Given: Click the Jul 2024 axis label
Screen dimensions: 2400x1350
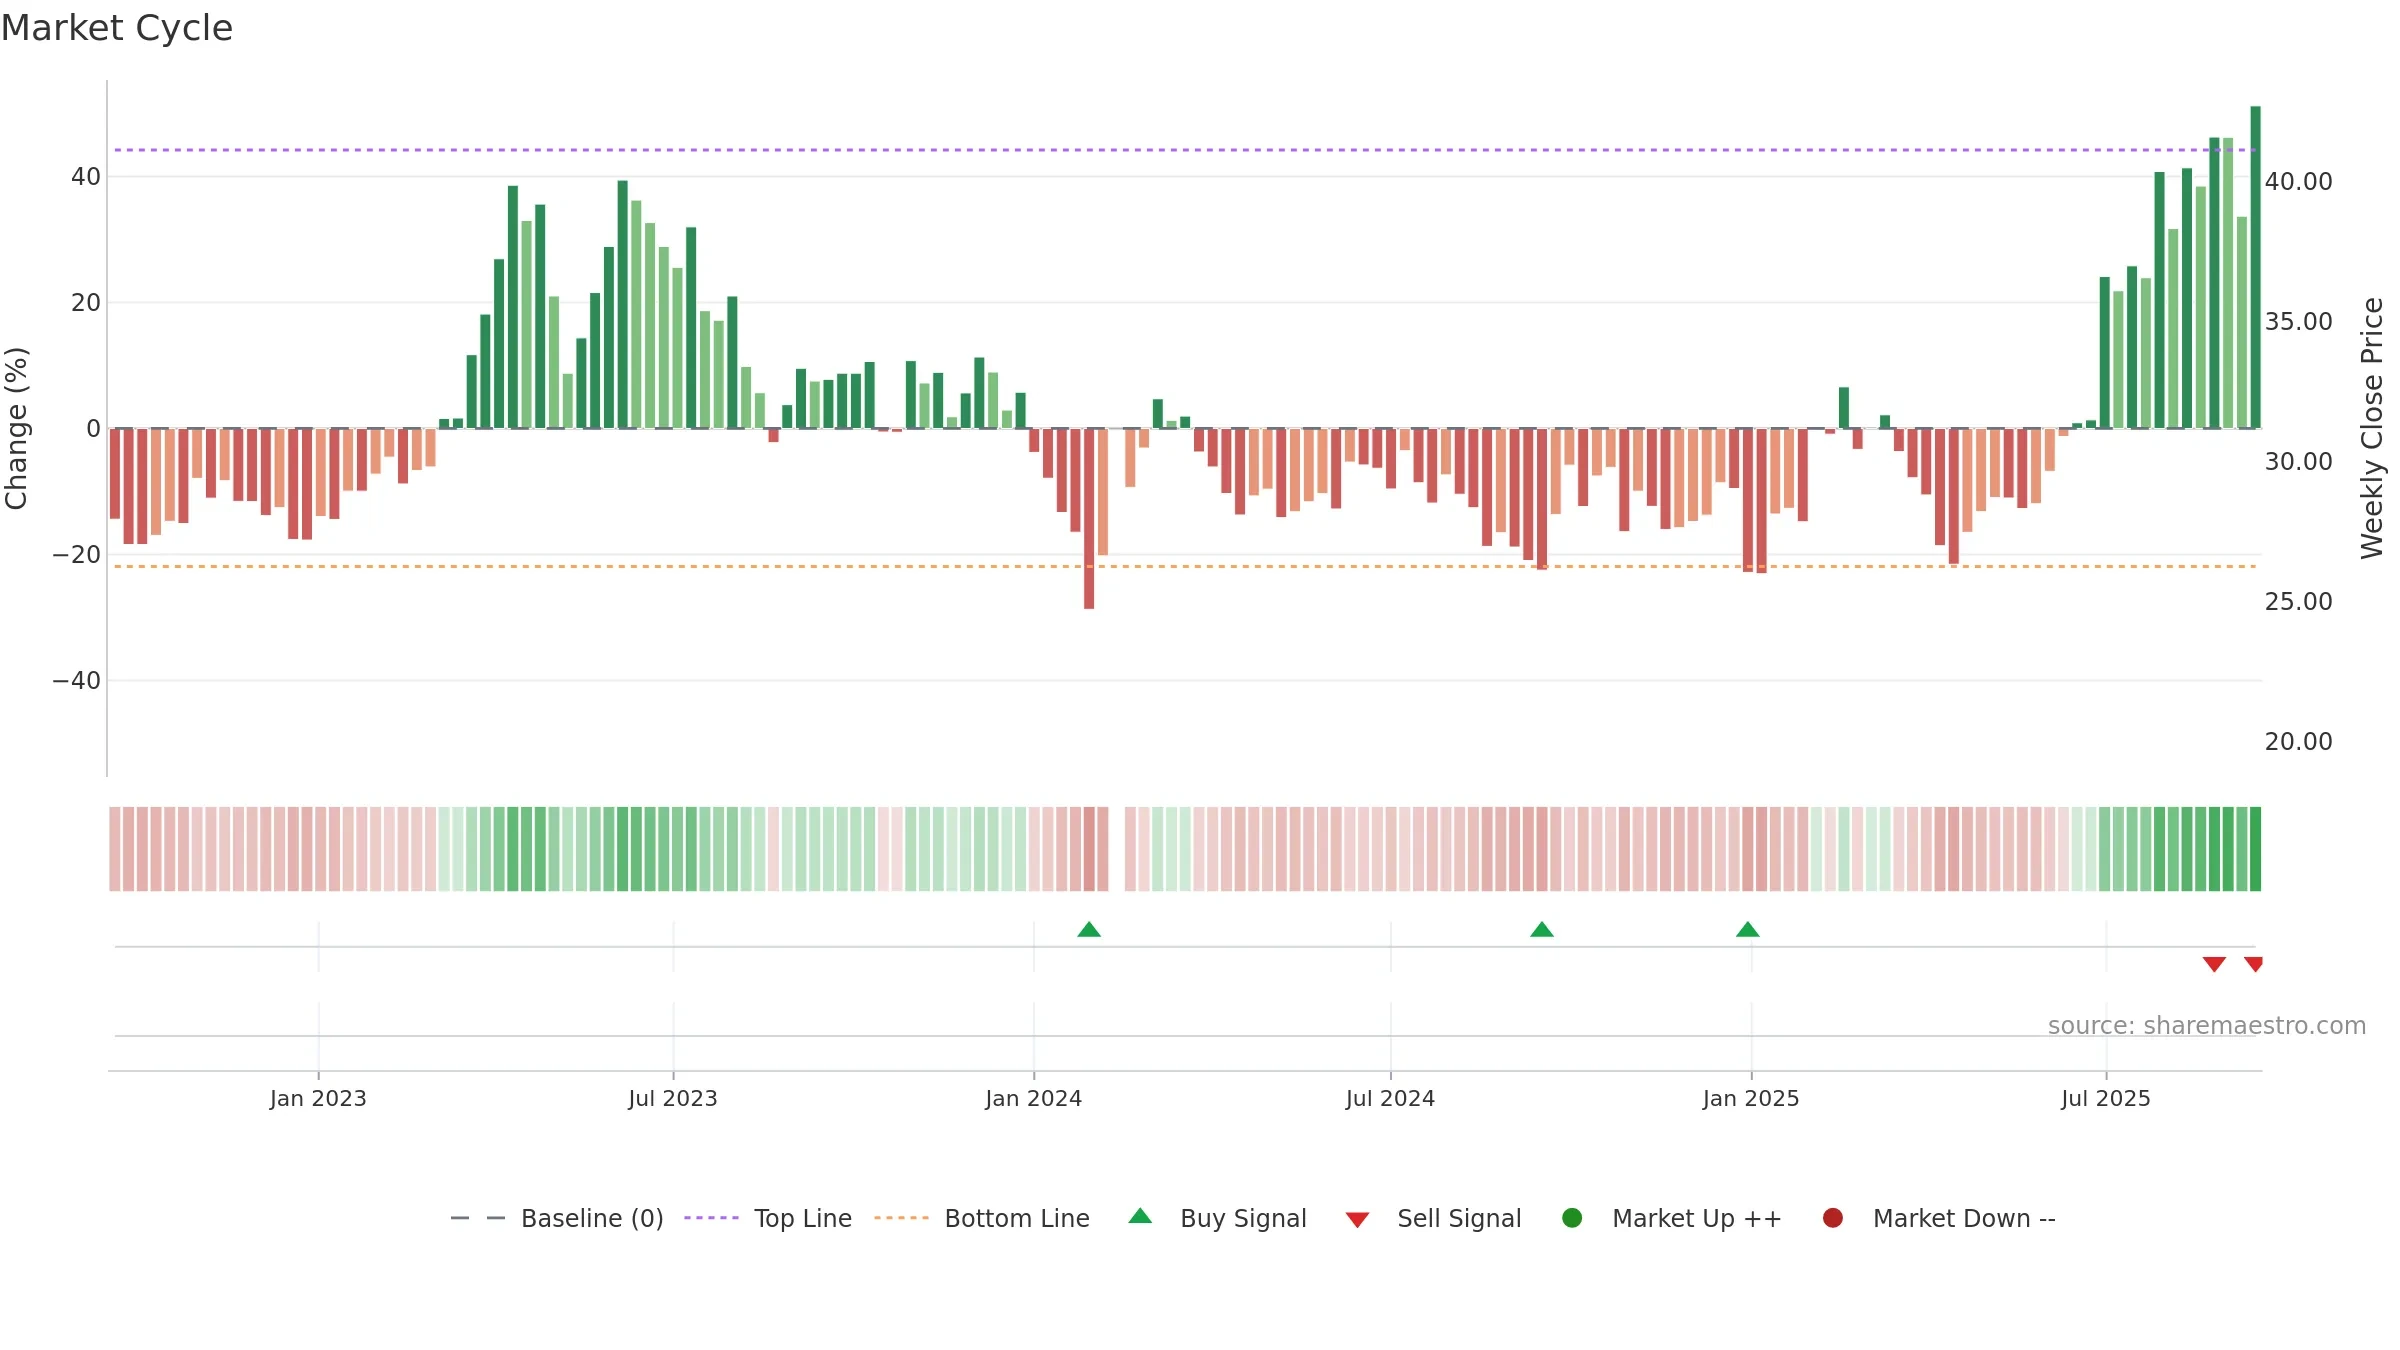Looking at the screenshot, I should (1390, 1098).
